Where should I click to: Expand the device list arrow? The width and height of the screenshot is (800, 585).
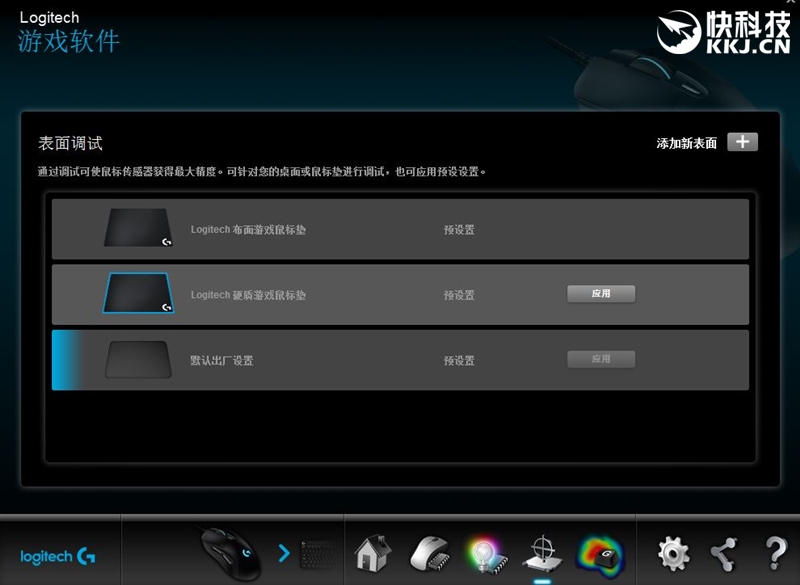[284, 552]
